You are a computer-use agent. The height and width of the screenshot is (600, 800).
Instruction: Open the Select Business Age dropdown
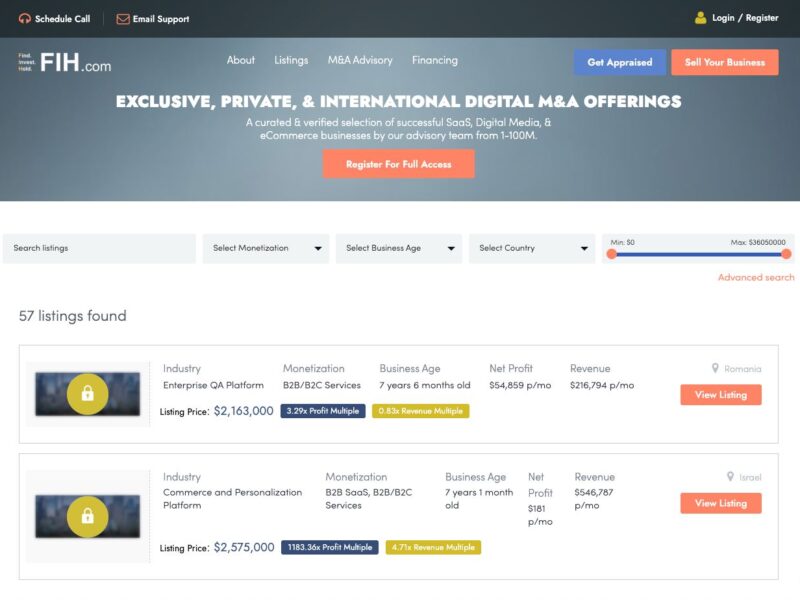(x=399, y=248)
